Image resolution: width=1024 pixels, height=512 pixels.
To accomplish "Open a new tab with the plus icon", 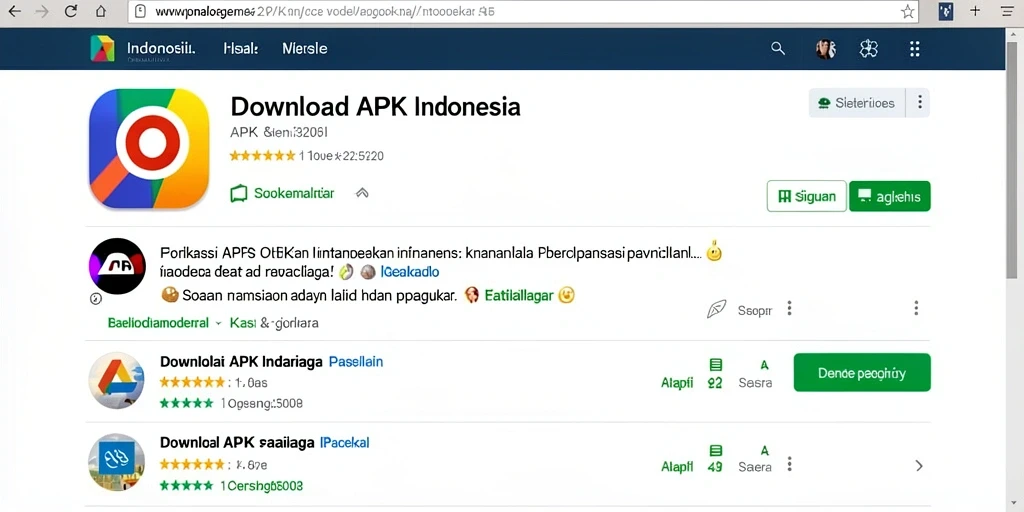I will [x=975, y=10].
